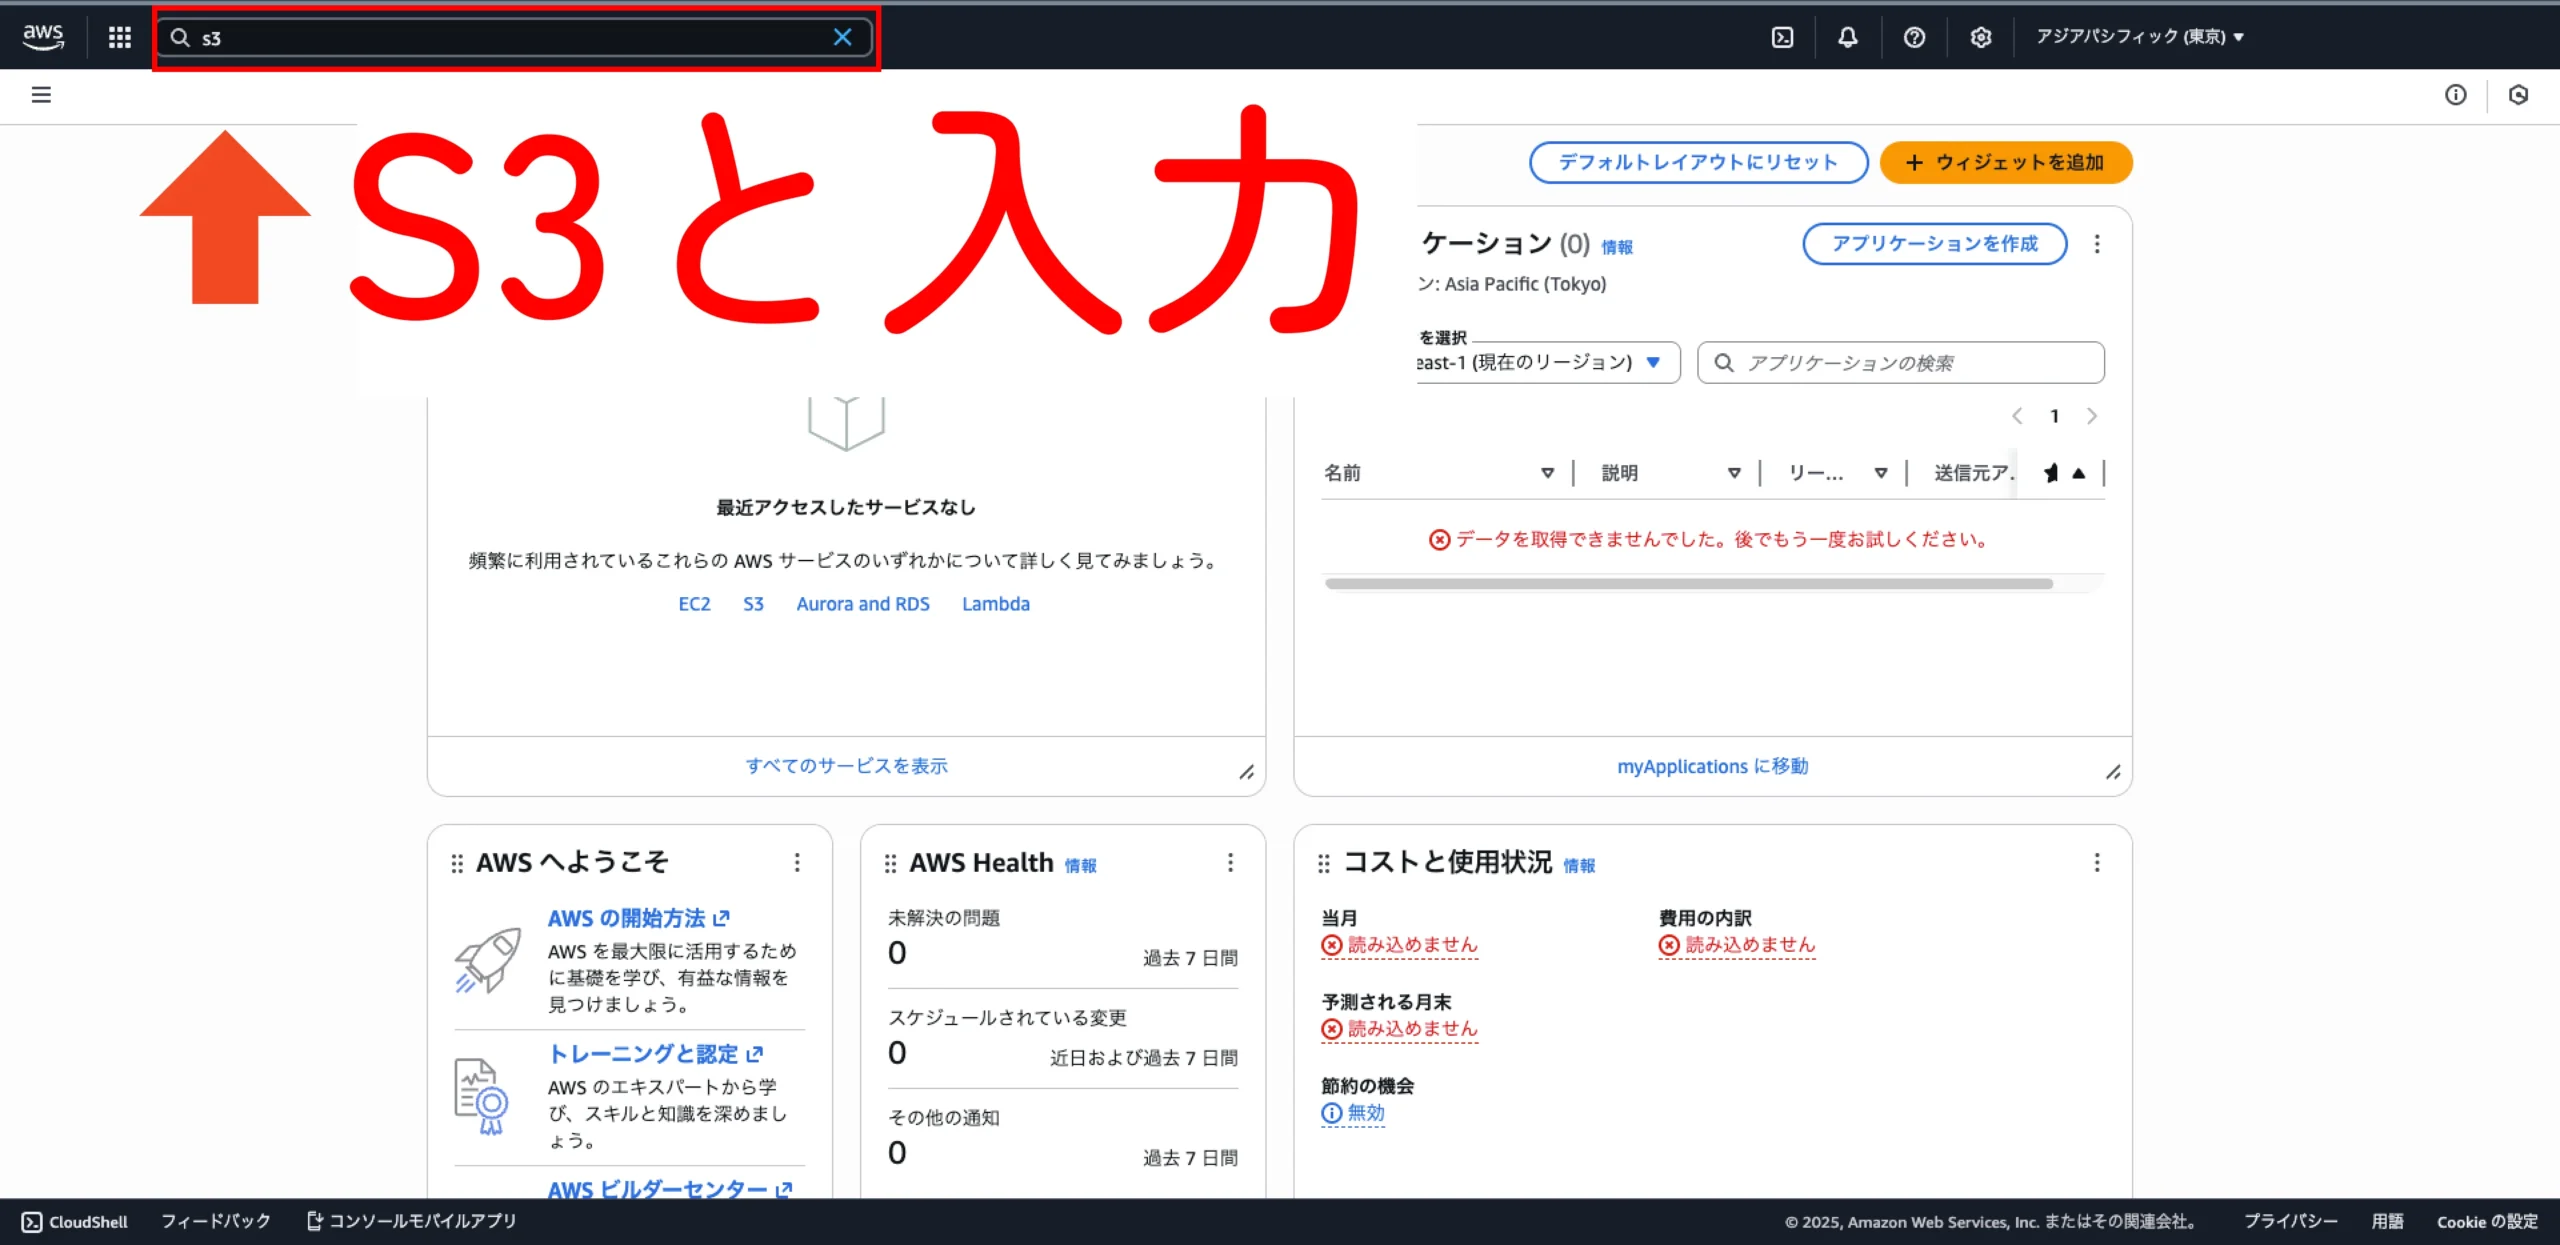
Task: Click the S3 service link
Action: pyautogui.click(x=753, y=604)
